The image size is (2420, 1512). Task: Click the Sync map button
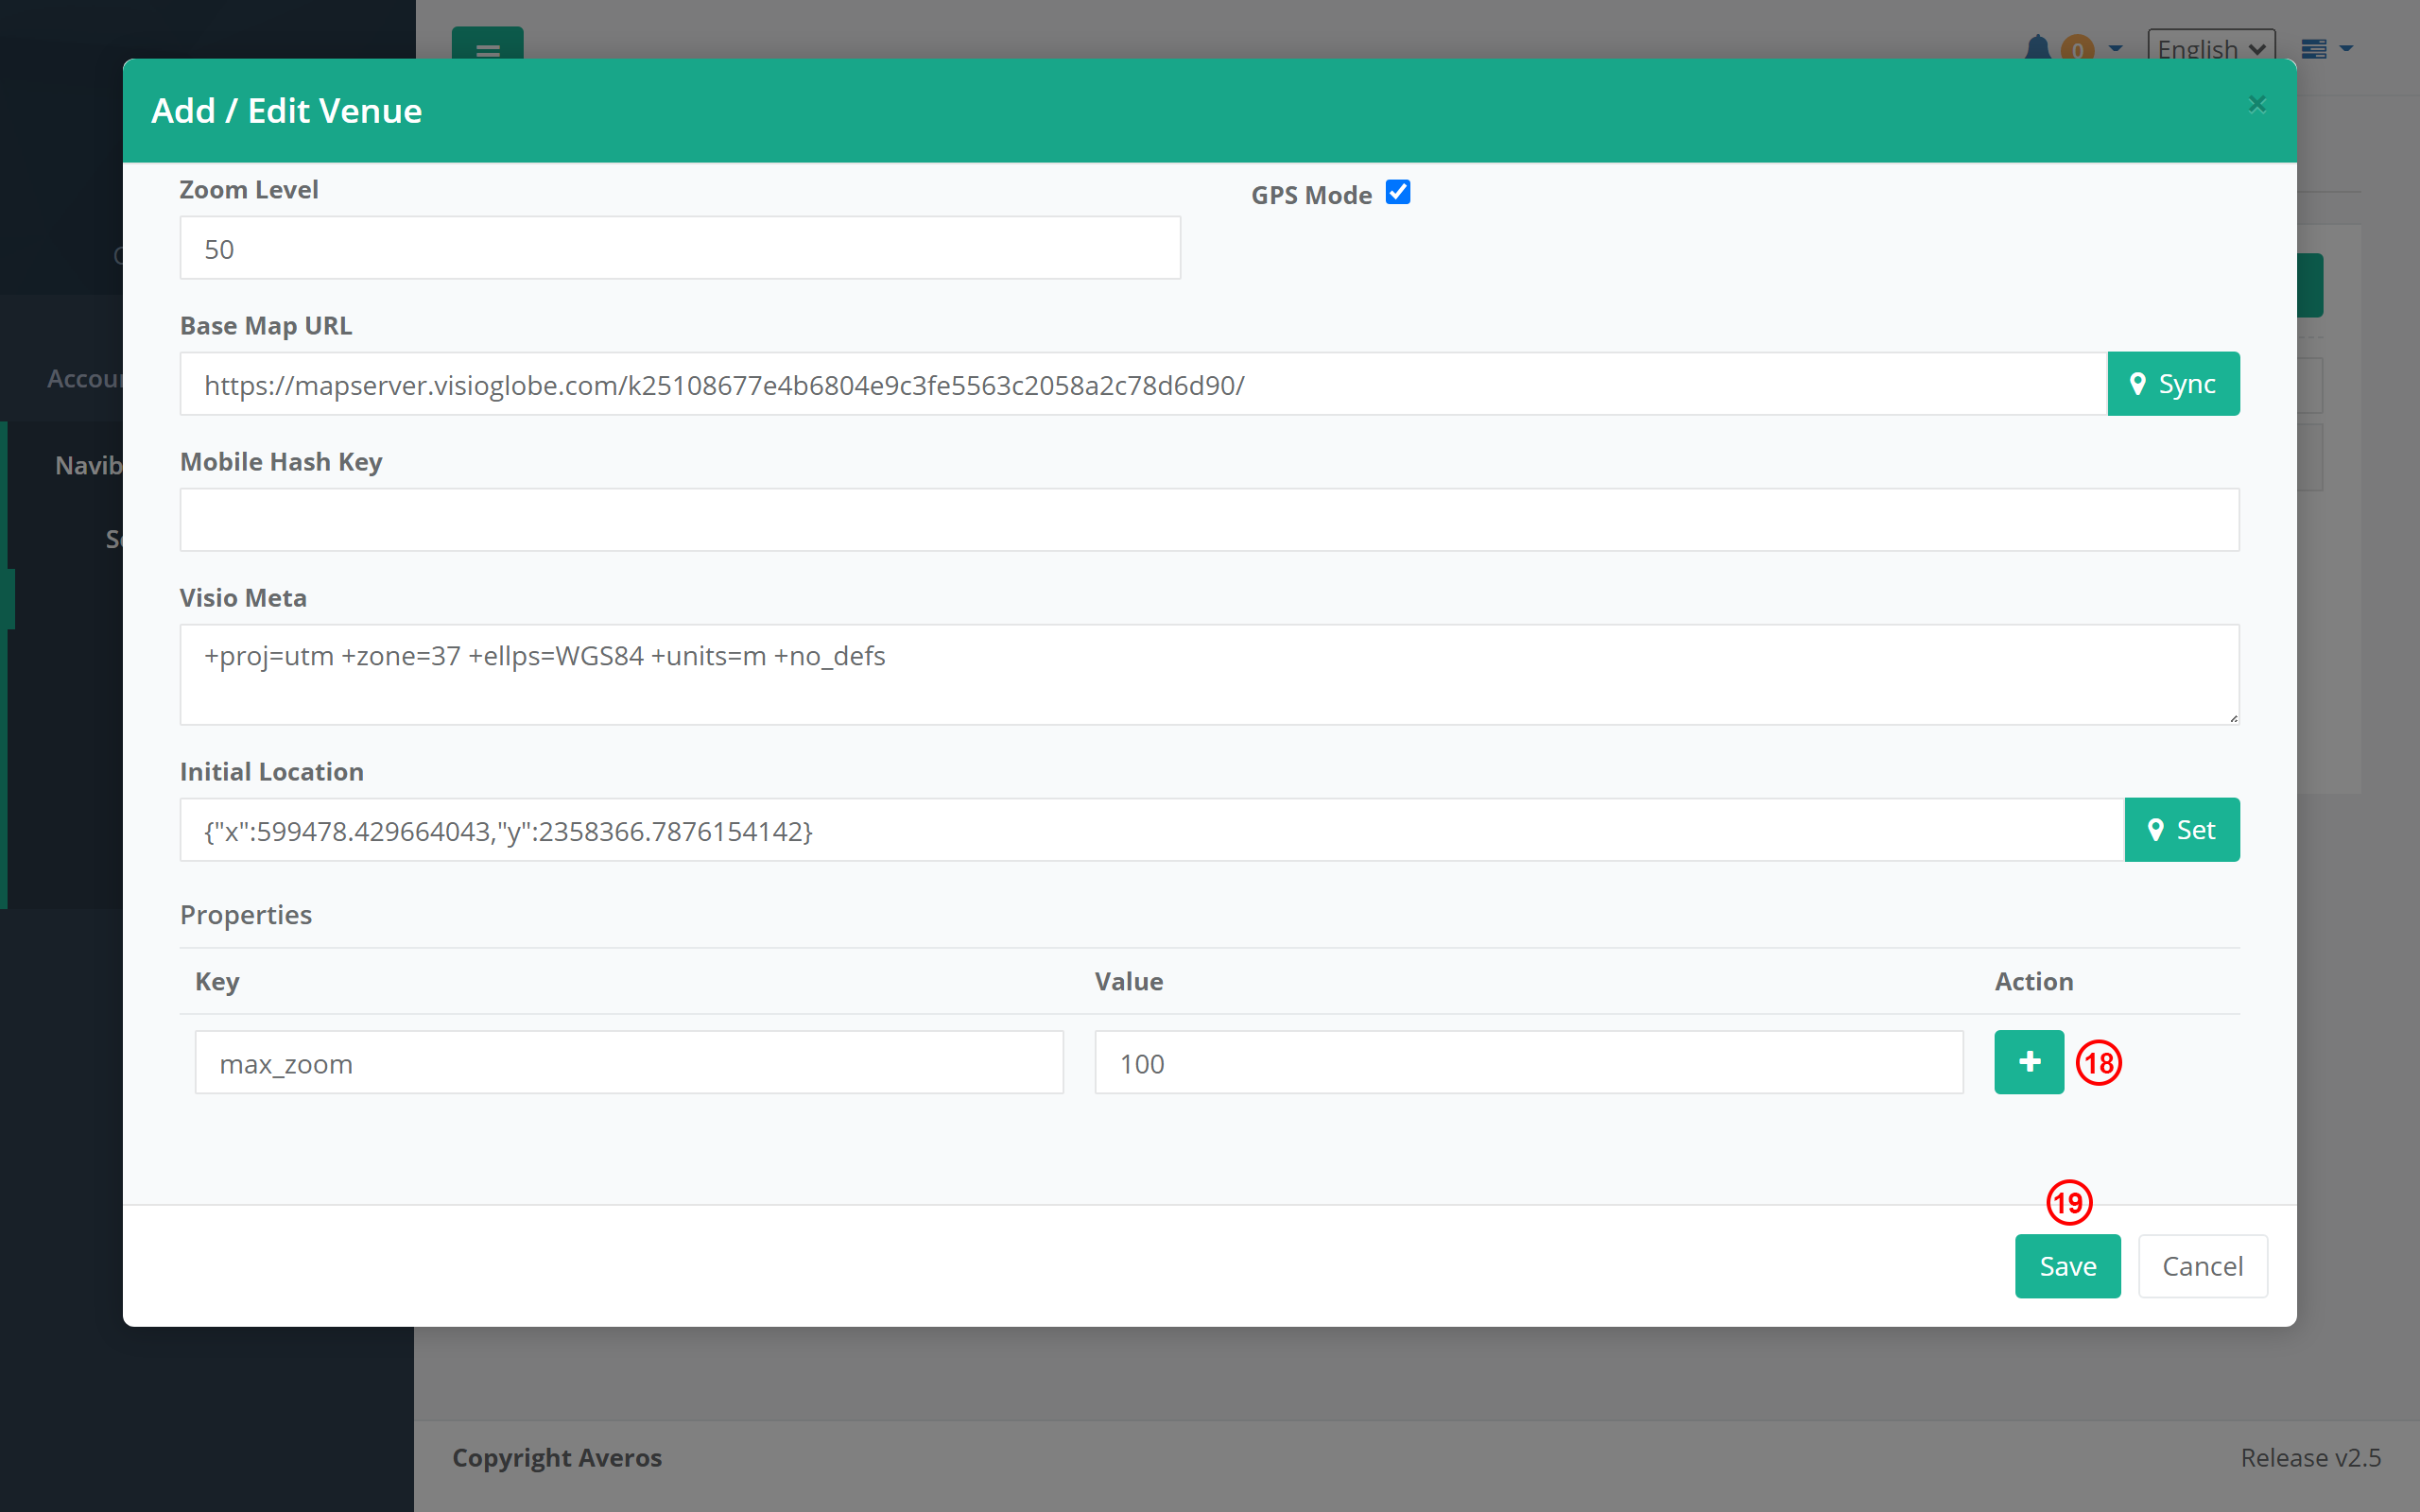pyautogui.click(x=2172, y=384)
